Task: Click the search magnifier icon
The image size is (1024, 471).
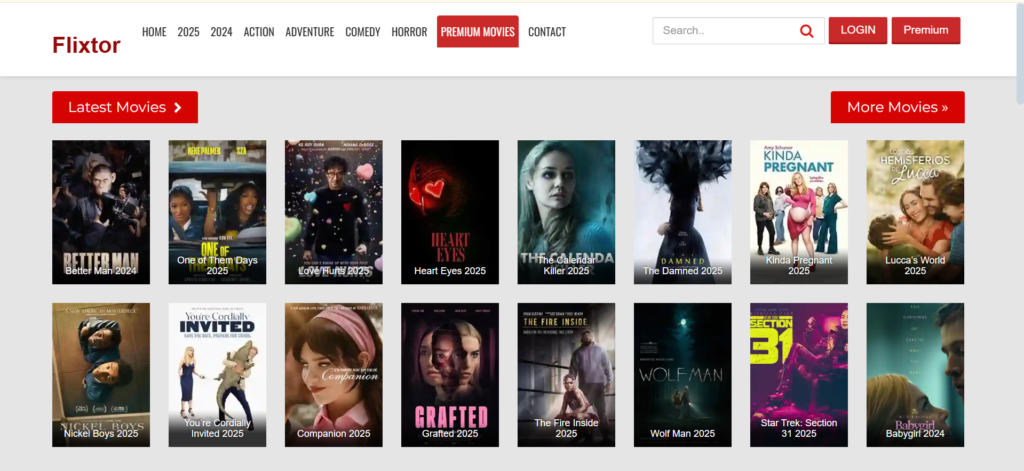Action: point(807,31)
